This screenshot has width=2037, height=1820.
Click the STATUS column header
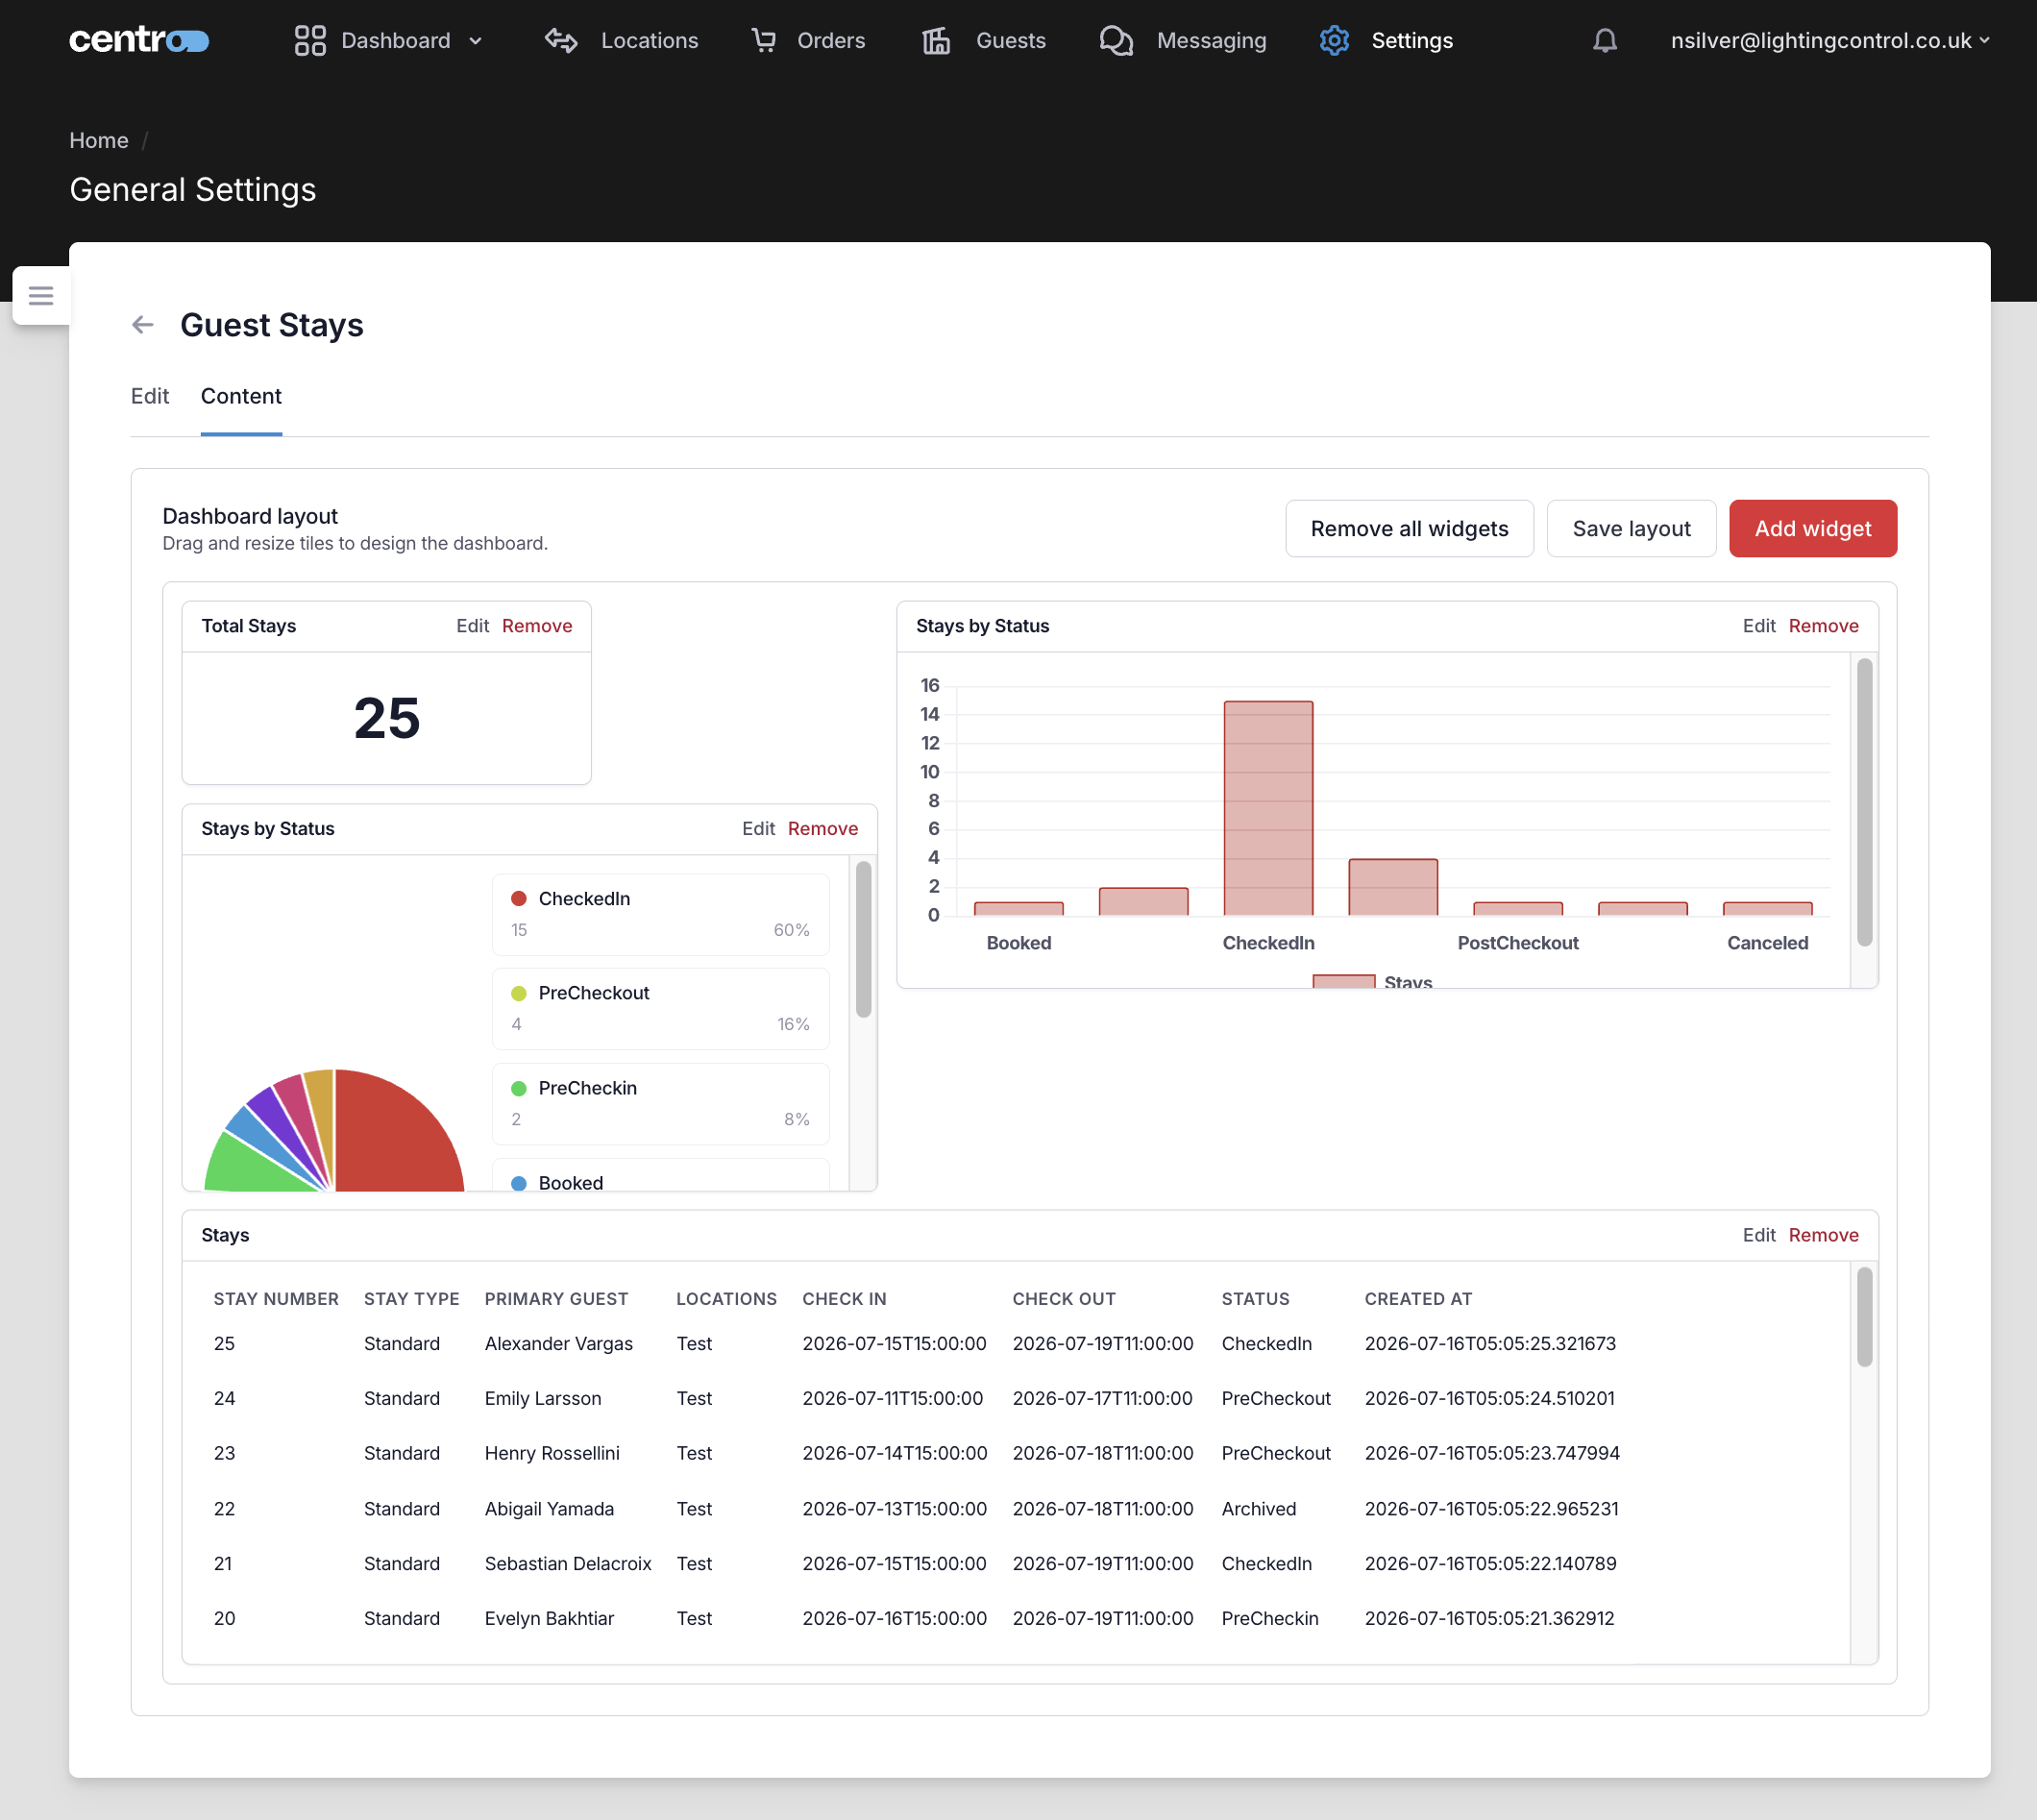click(1255, 1299)
